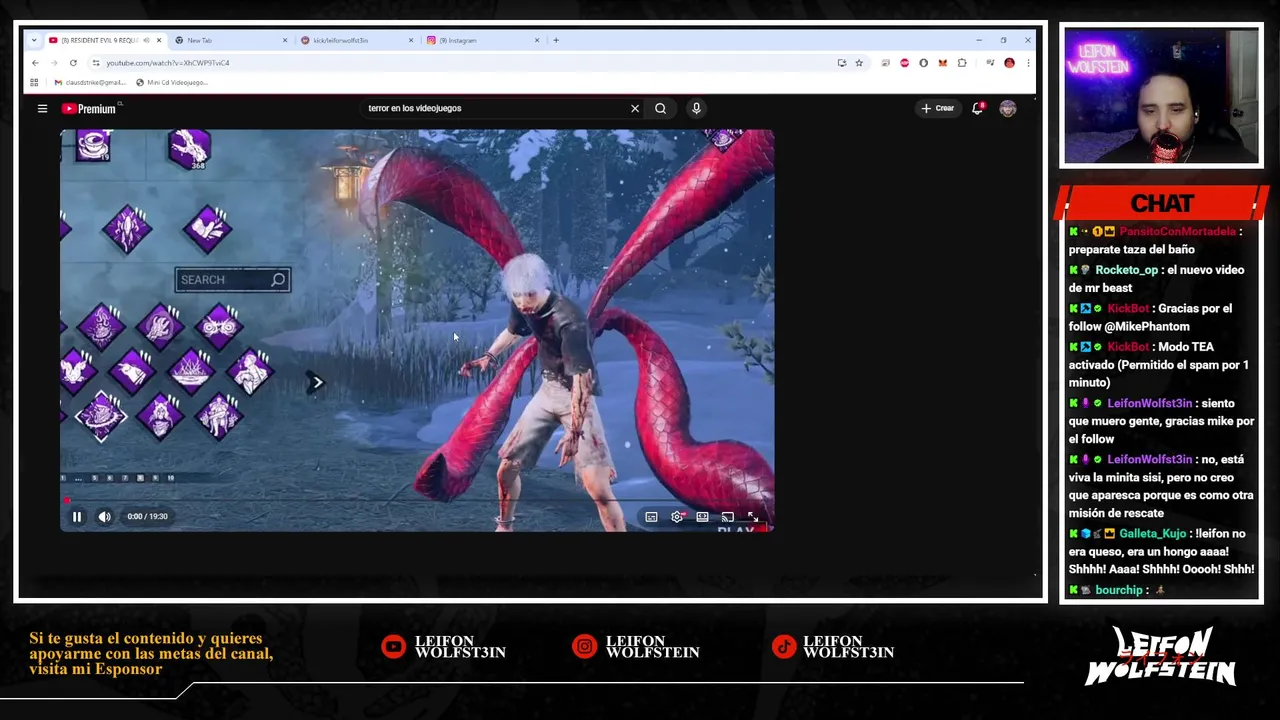Open a new browser tab with plus button

click(556, 40)
